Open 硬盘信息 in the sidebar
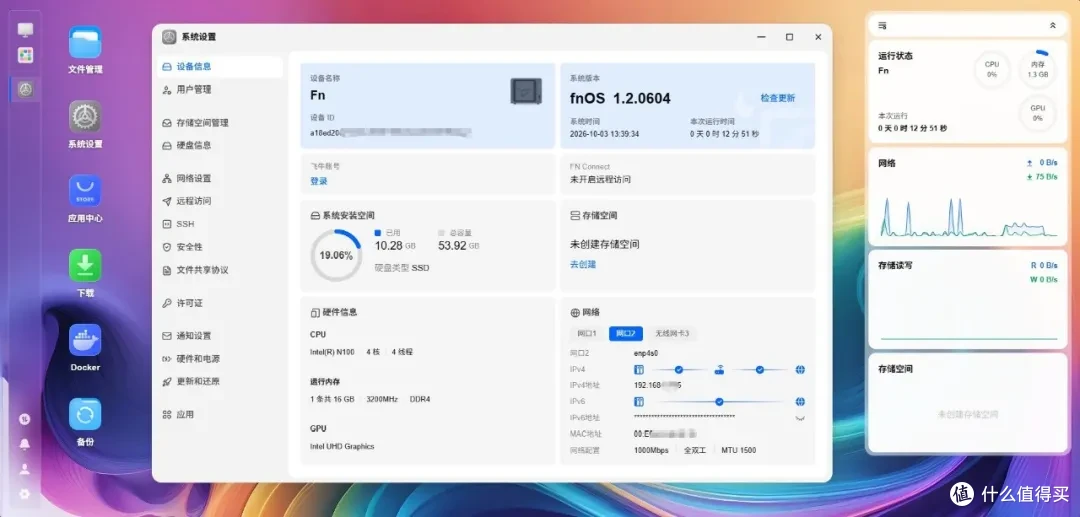The width and height of the screenshot is (1080, 517). pos(220,145)
